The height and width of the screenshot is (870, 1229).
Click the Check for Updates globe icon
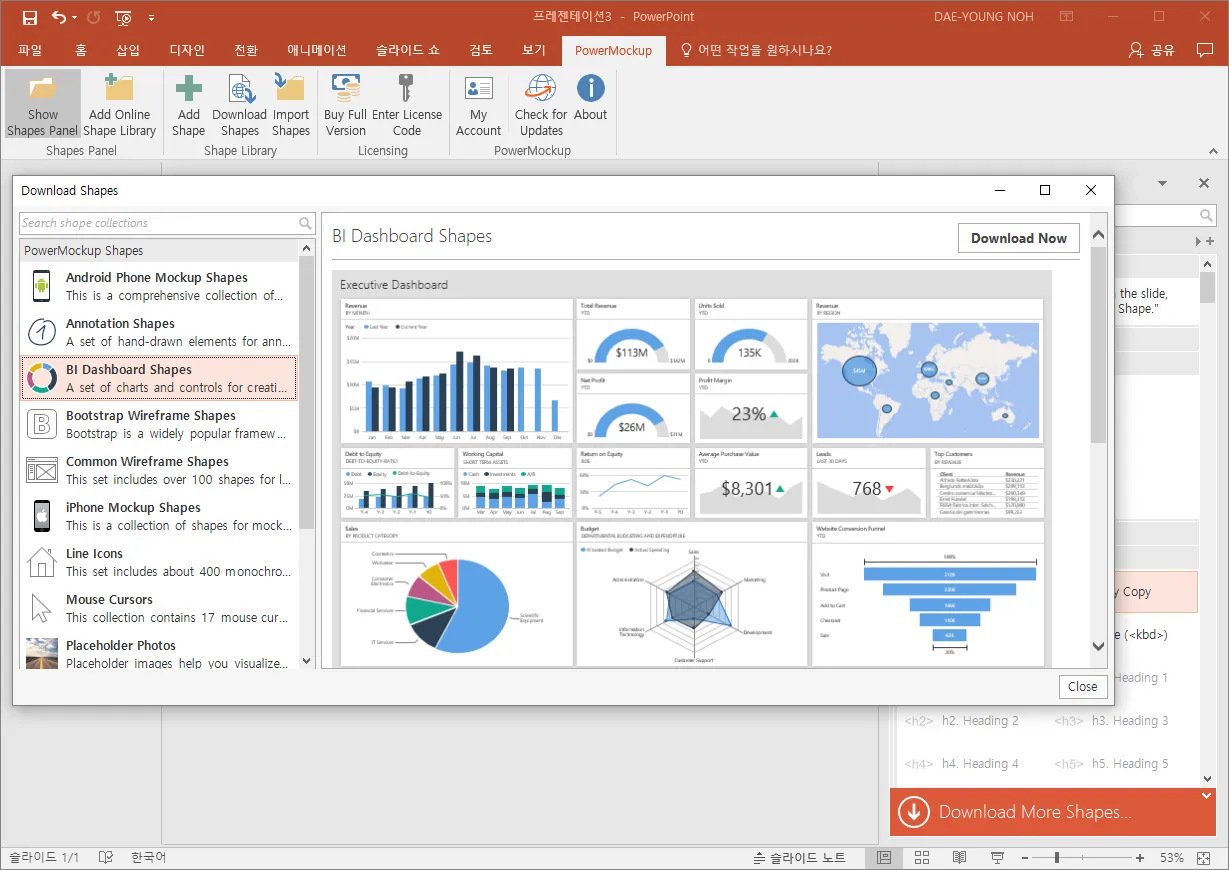[541, 89]
